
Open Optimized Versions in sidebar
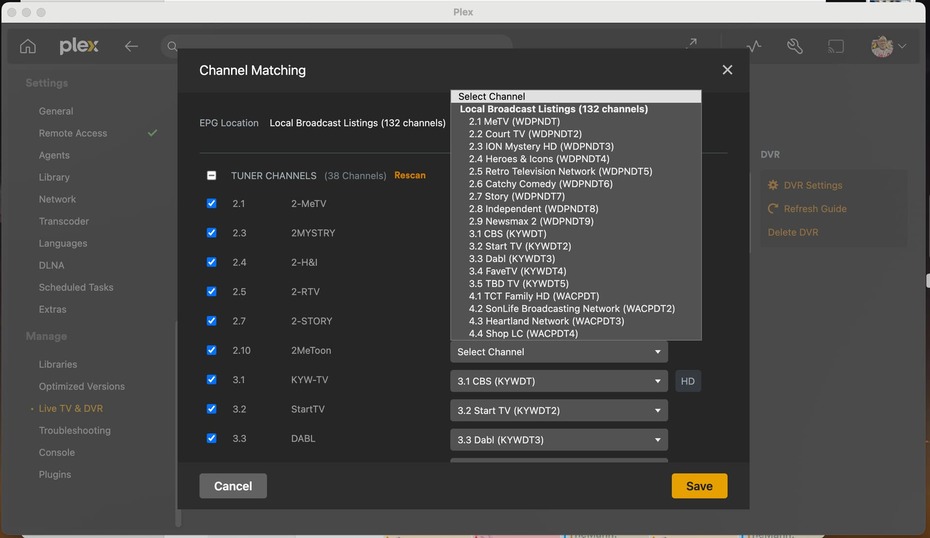pyautogui.click(x=82, y=386)
